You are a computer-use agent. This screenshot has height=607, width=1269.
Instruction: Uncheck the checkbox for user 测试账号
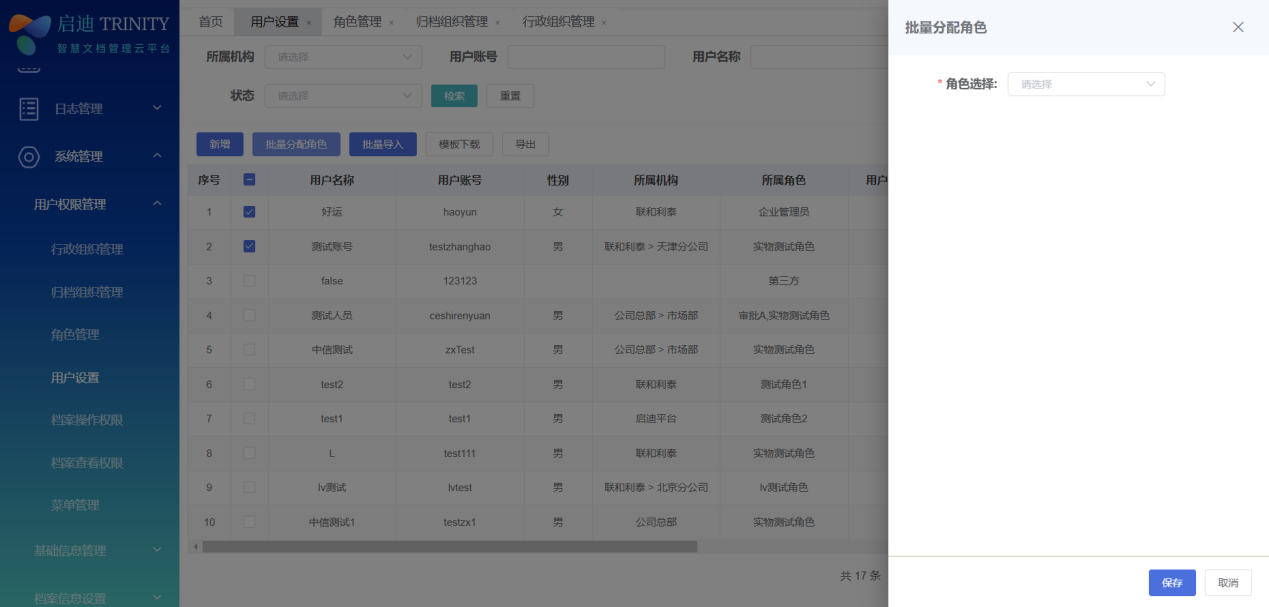249,246
